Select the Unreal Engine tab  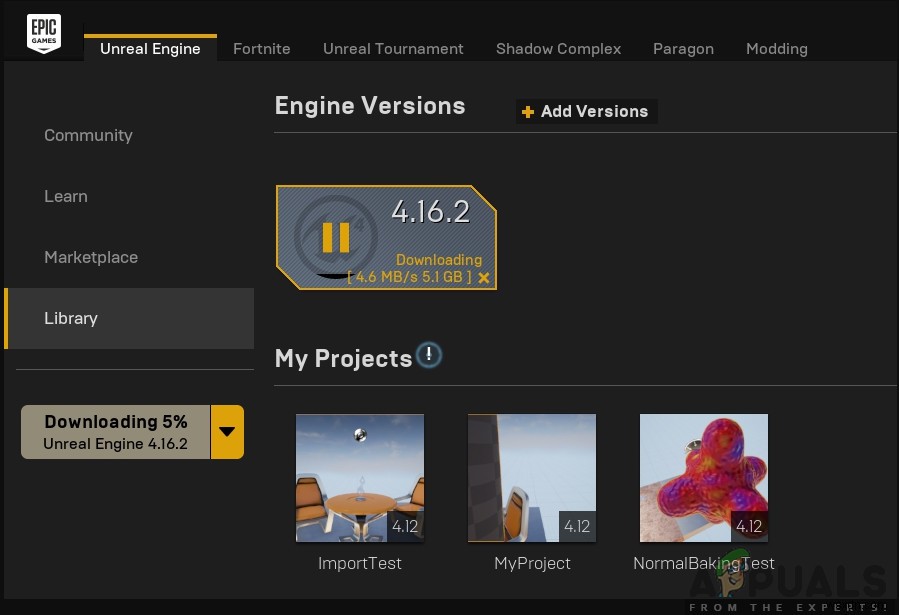pyautogui.click(x=150, y=48)
